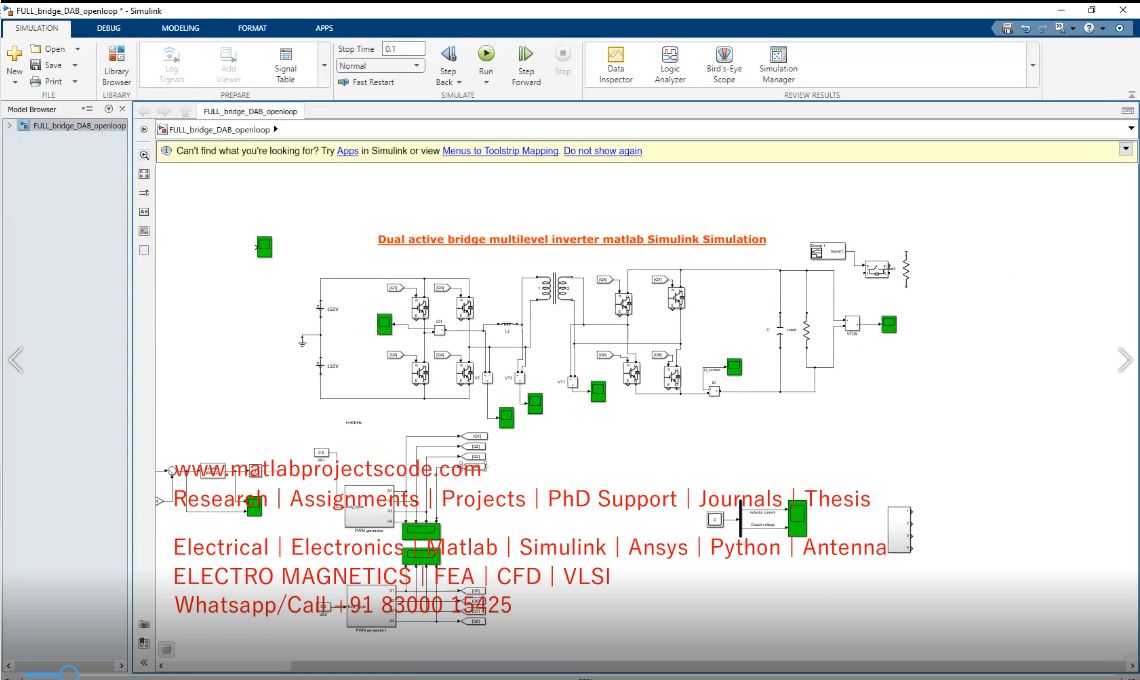Expand the Review Results gallery dropdown

pyautogui.click(x=1032, y=65)
